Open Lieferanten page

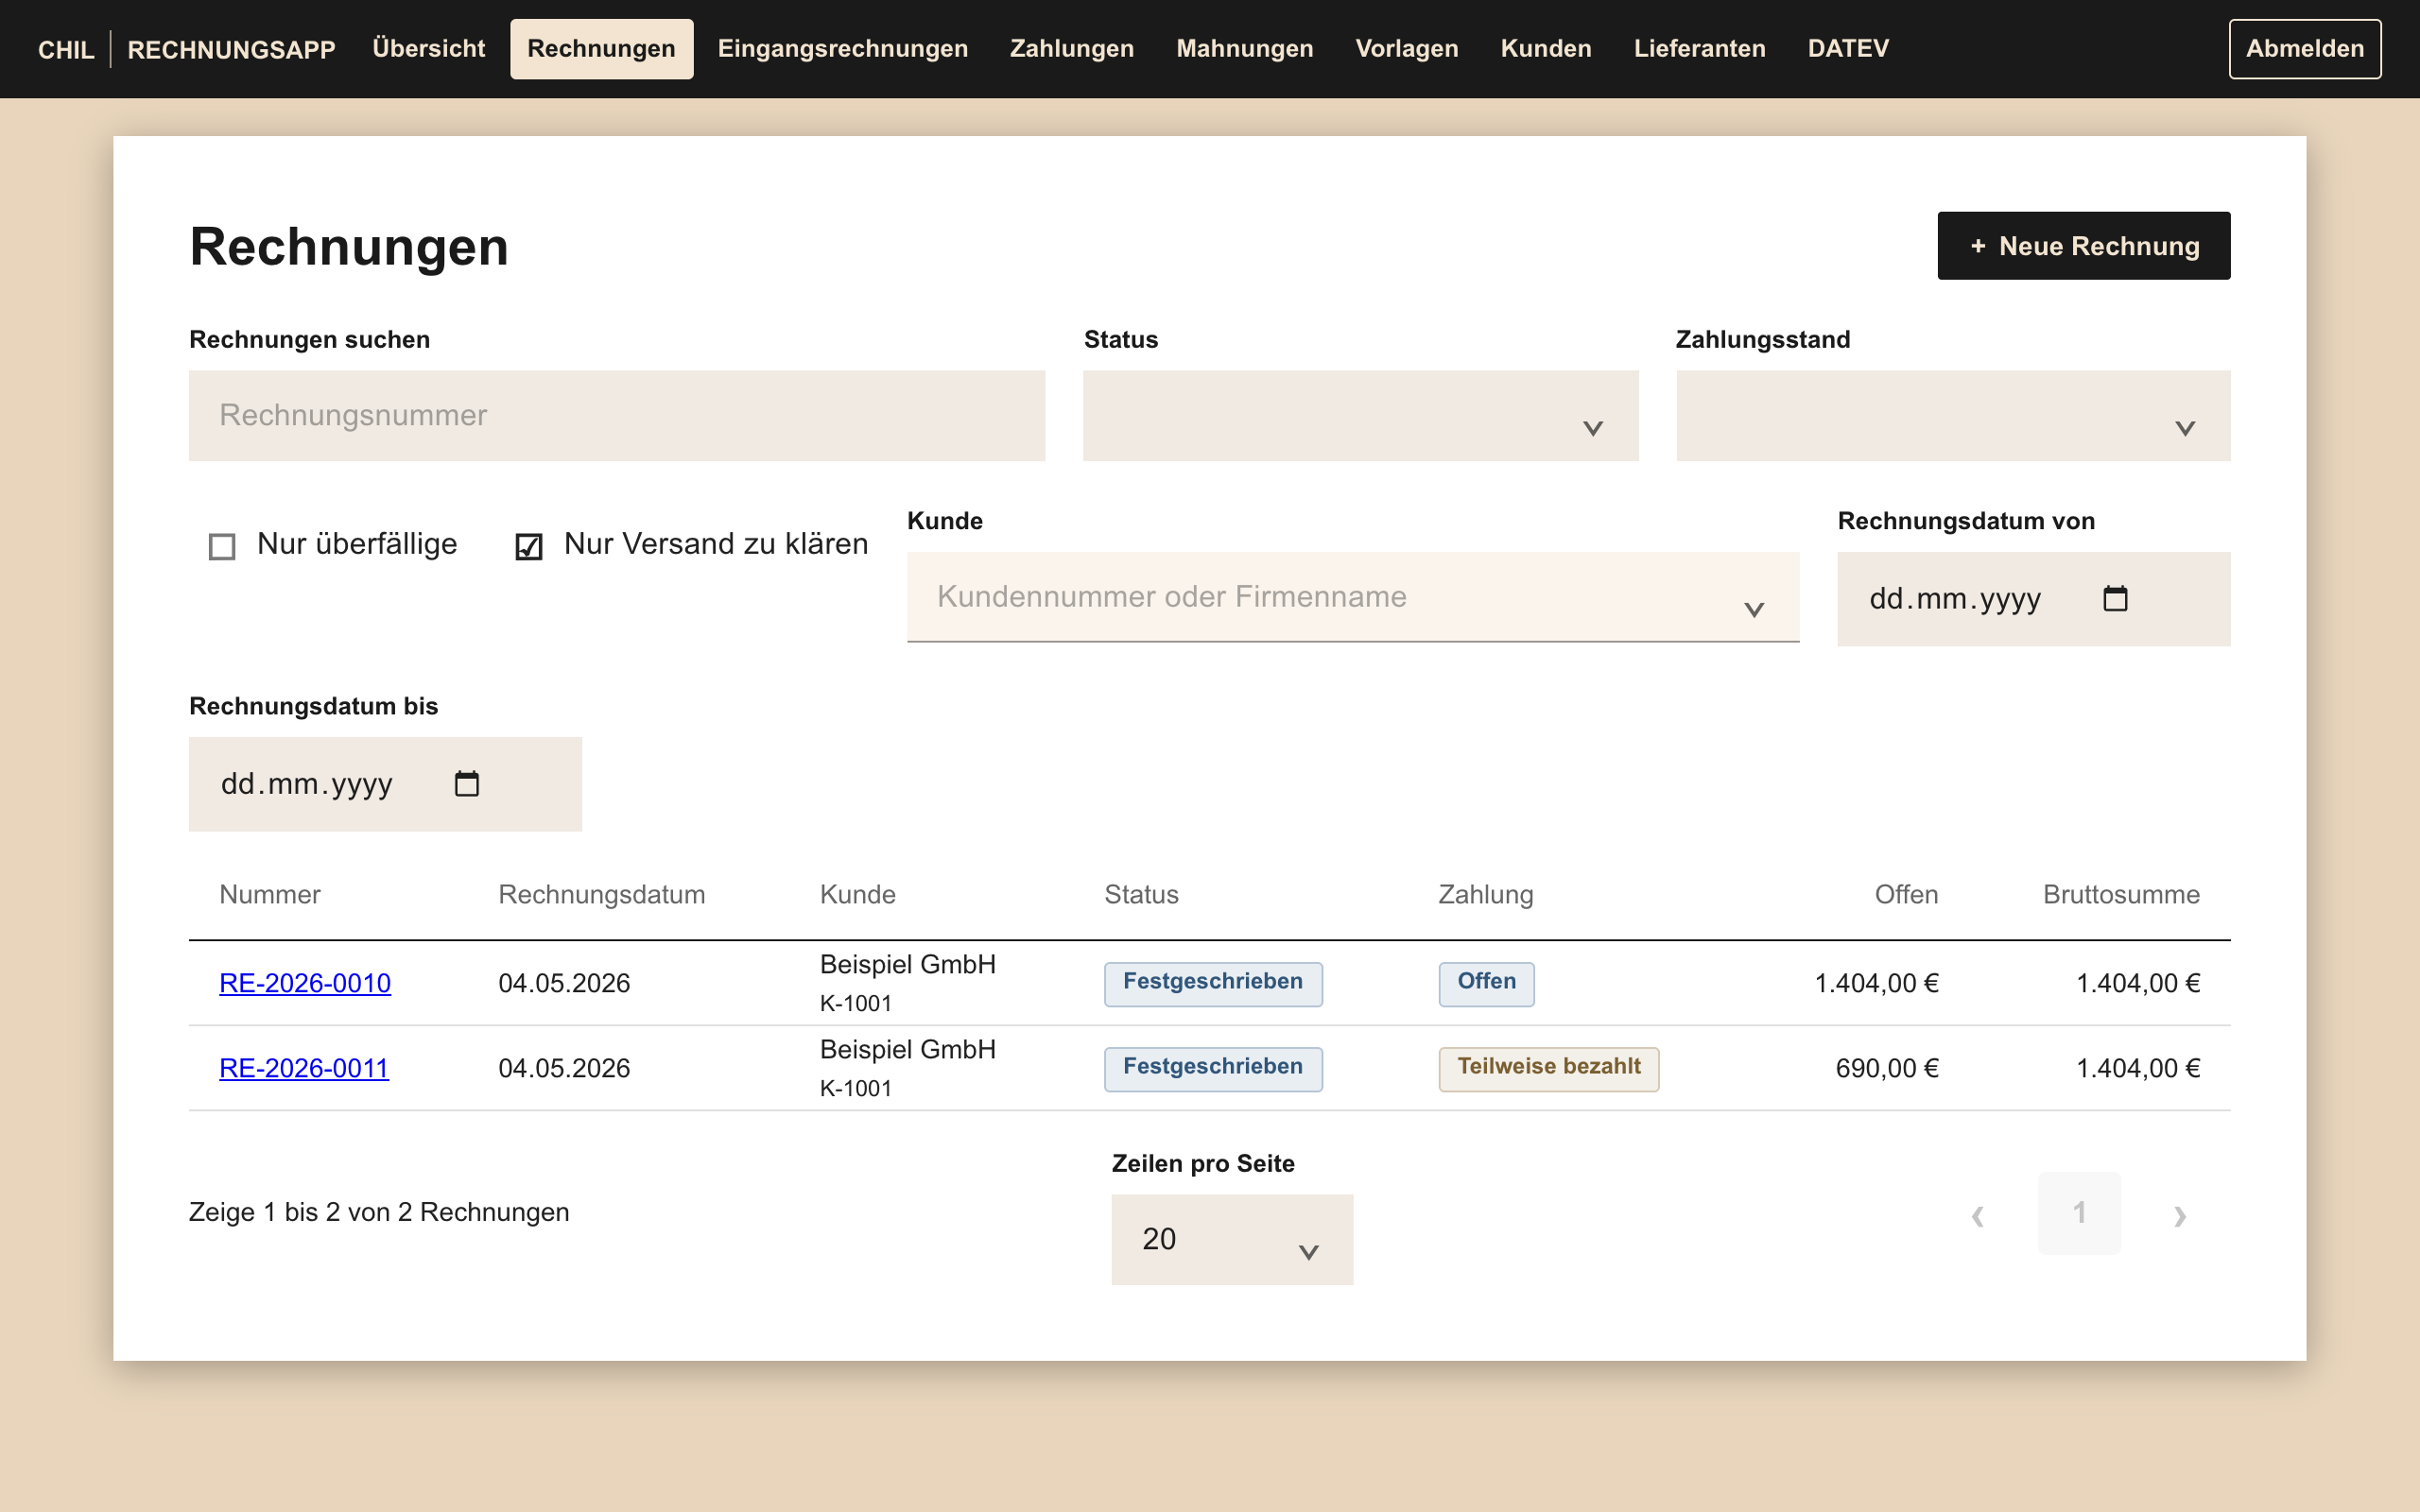1699,48
